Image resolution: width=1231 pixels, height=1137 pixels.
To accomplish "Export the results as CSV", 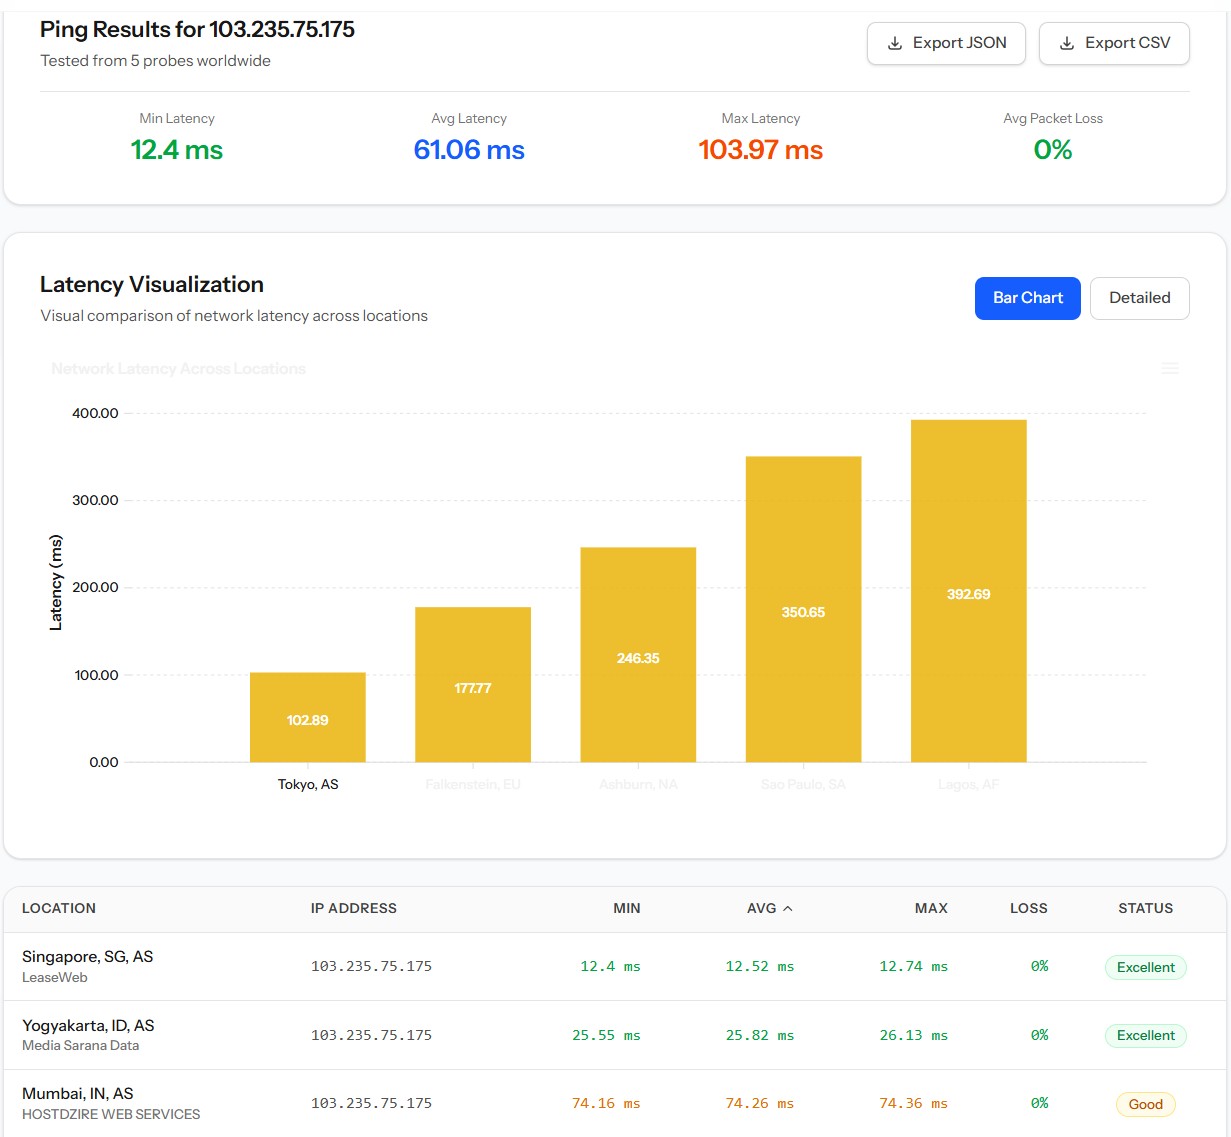I will pyautogui.click(x=1114, y=43).
